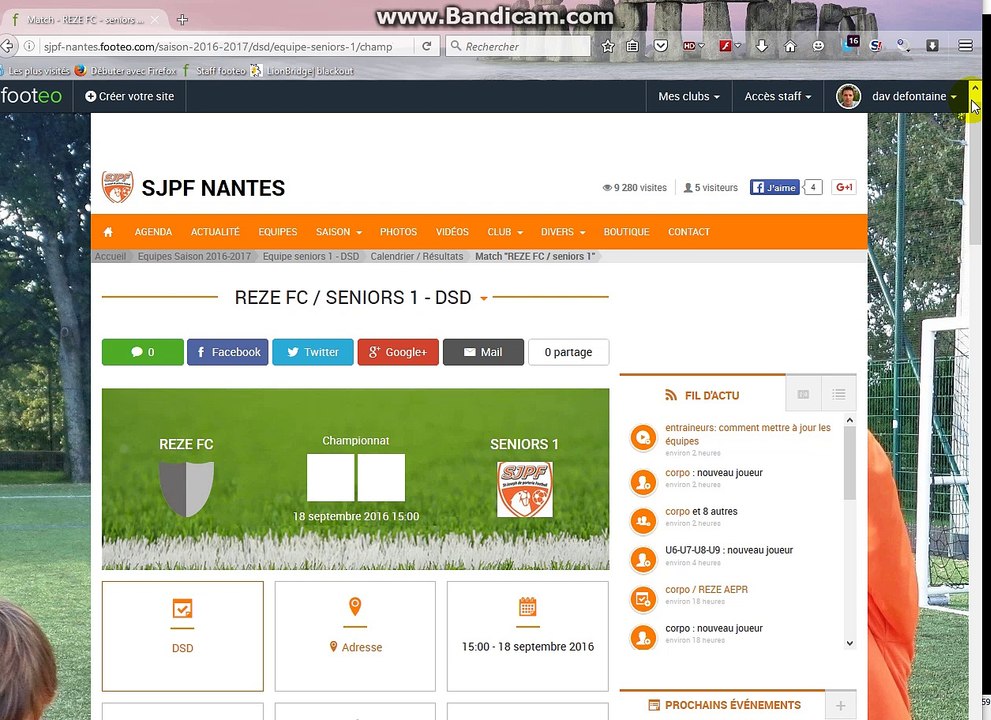Screen dimensions: 991x720
Task: Click the Google +1 button
Action: pyautogui.click(x=844, y=187)
